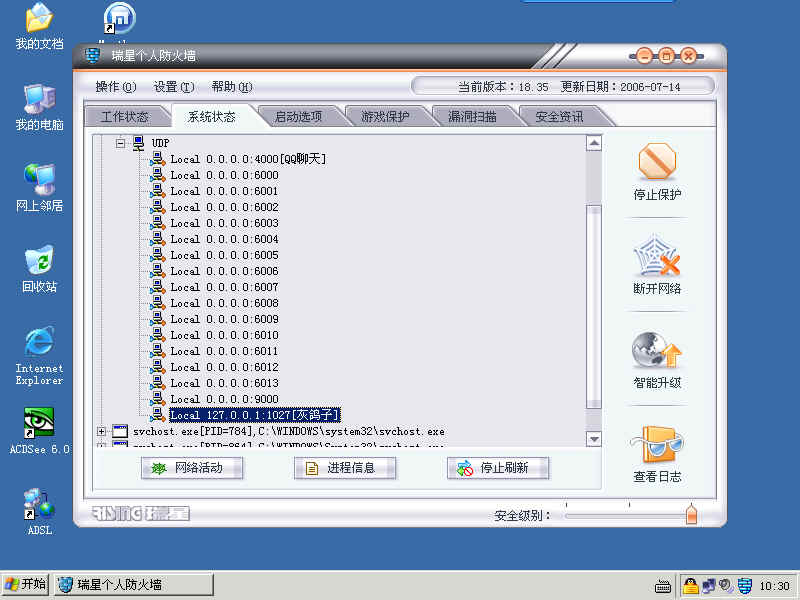This screenshot has width=800, height=600.
Task: Select Local 0.0.0.0:6013 entry
Action: (x=224, y=383)
